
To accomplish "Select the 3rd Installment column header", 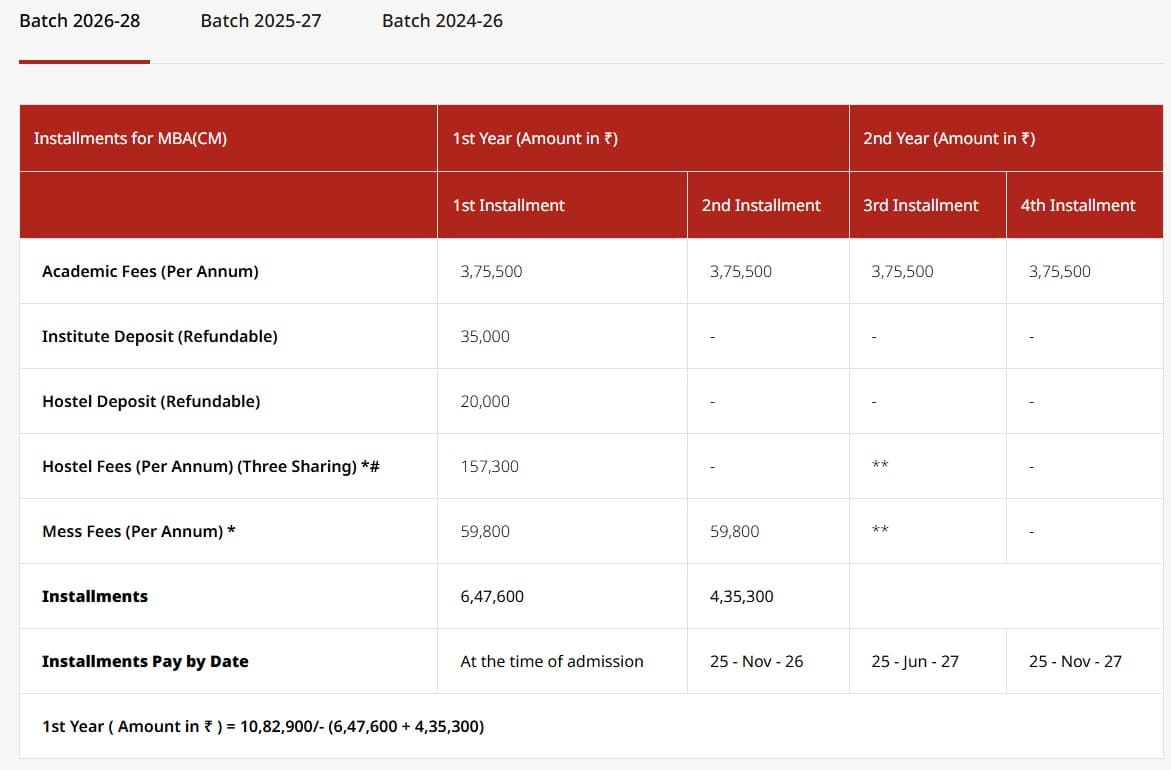I will 921,205.
